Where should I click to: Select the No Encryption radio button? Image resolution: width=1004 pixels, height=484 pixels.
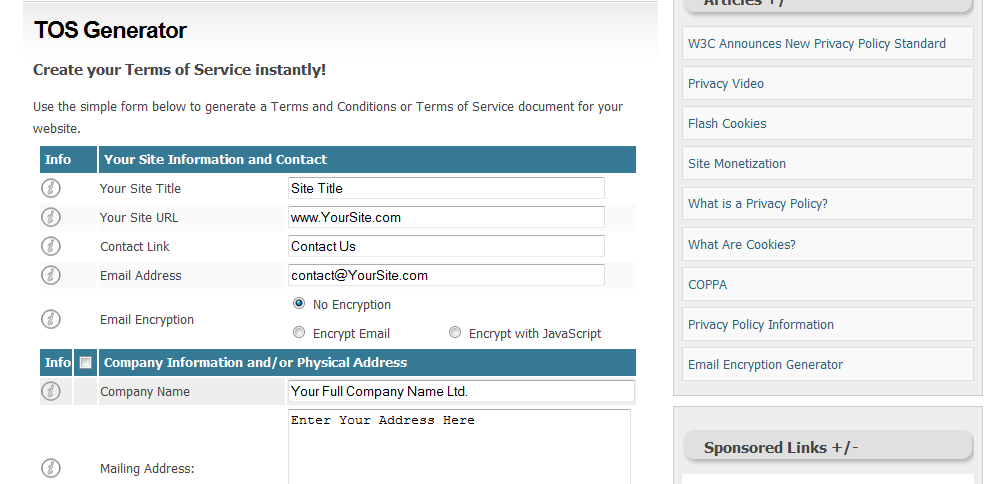tap(299, 304)
